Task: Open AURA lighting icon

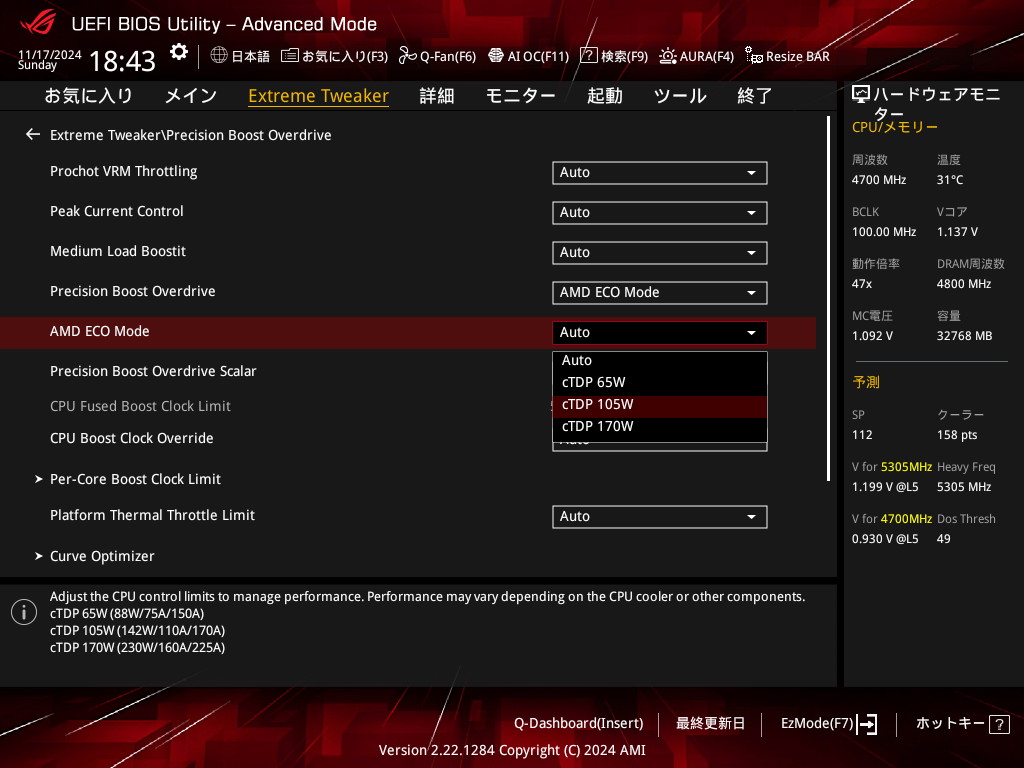Action: [x=667, y=56]
